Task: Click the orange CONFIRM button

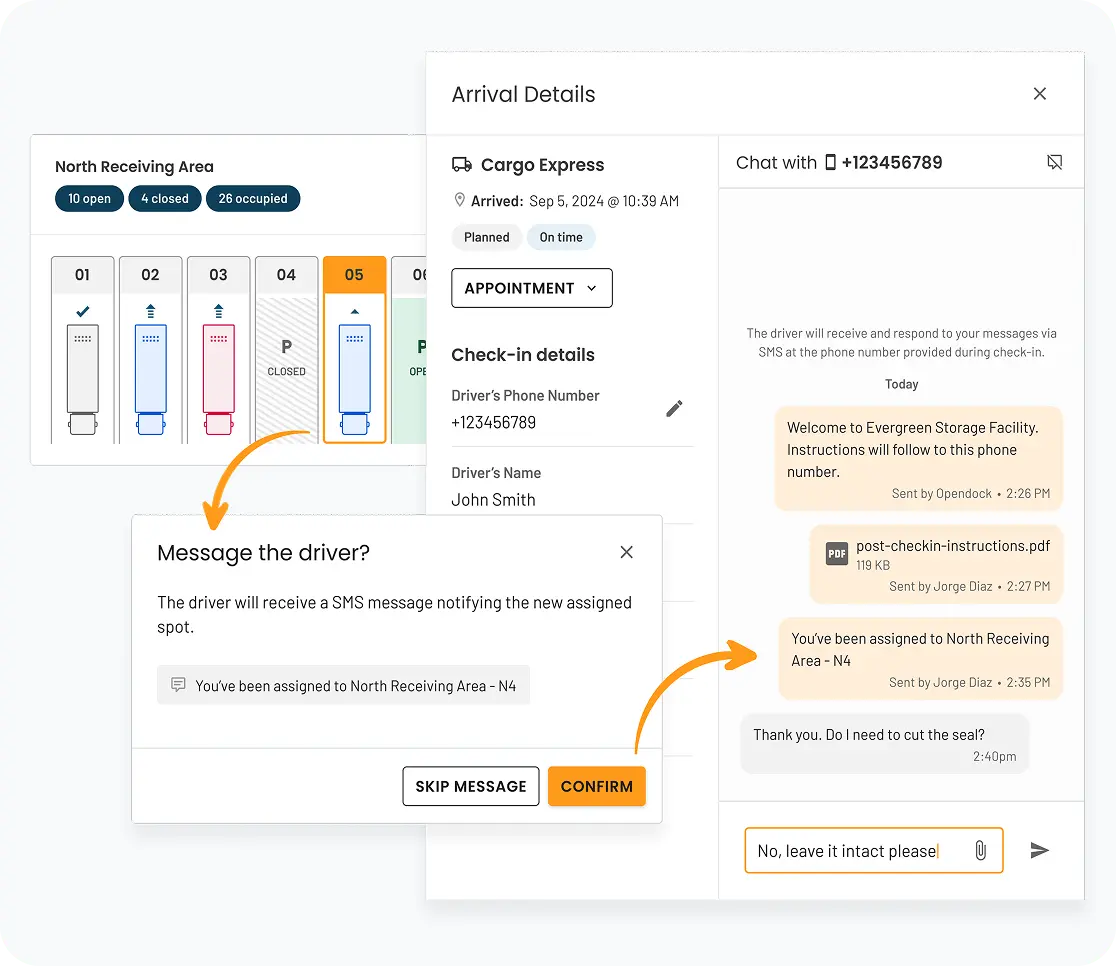Action: (596, 786)
